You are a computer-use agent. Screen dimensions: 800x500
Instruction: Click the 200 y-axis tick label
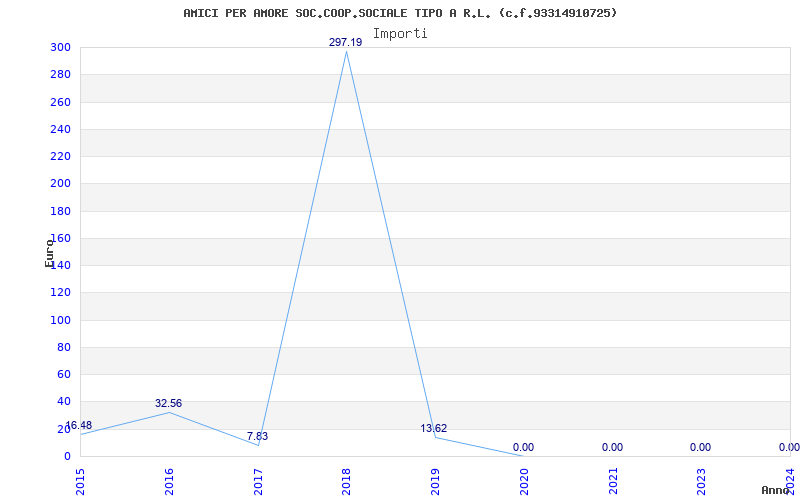pyautogui.click(x=60, y=184)
